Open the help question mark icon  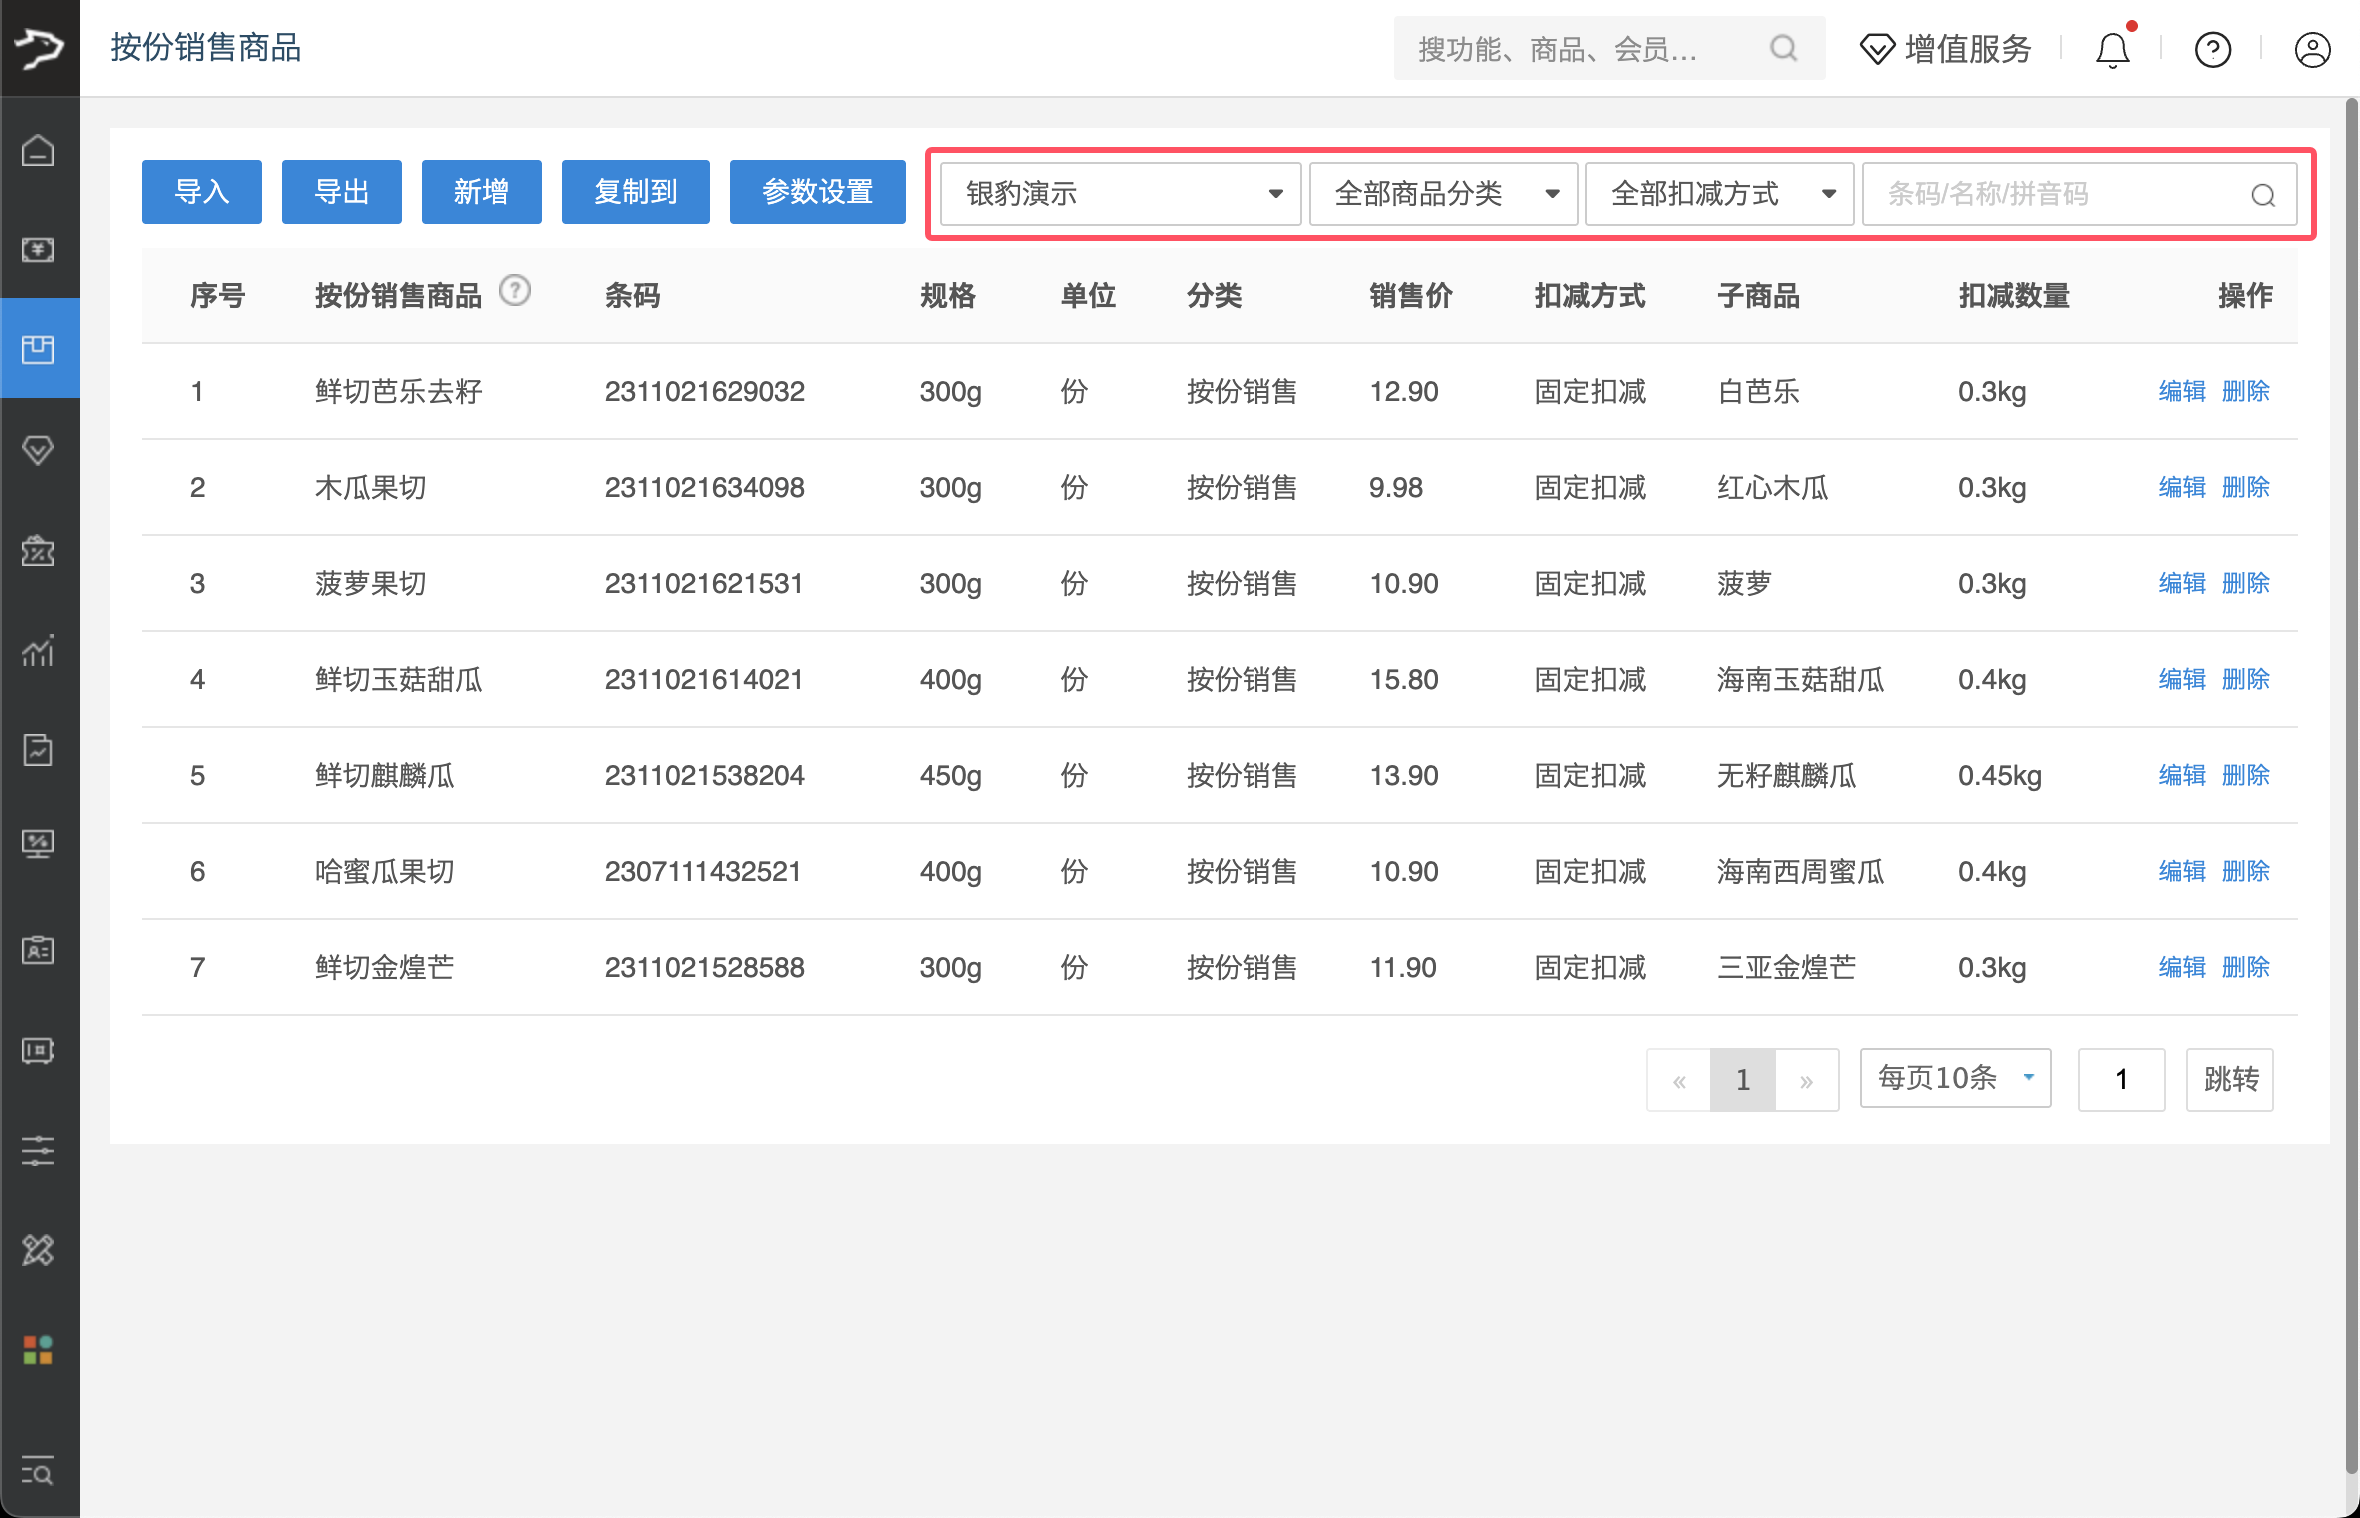coord(2213,49)
